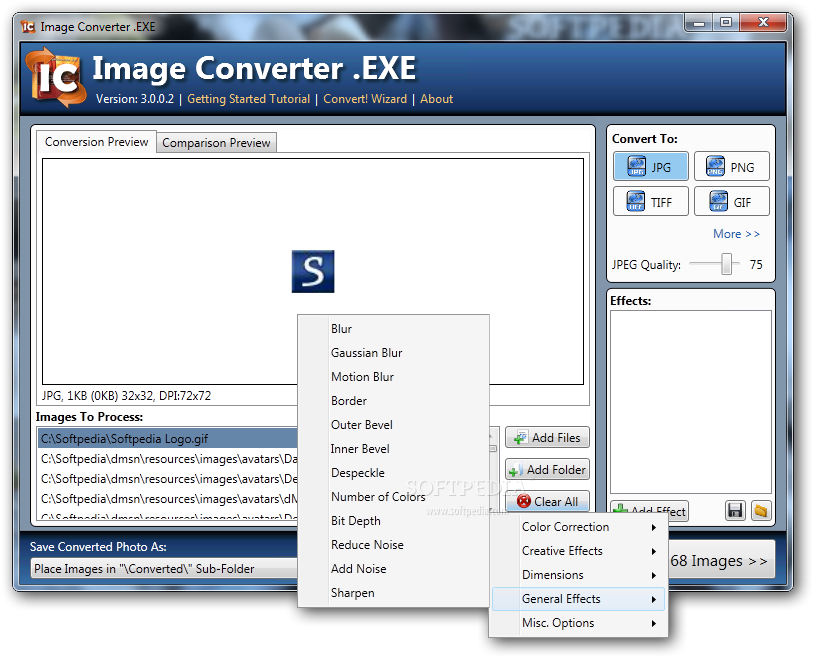Minimize the Image Converter window
This screenshot has height=658, width=814.
click(699, 22)
